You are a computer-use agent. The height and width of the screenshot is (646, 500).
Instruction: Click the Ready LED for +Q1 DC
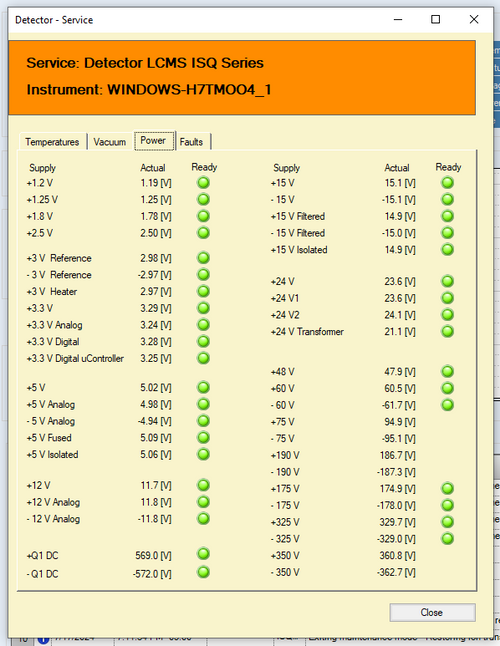203,554
